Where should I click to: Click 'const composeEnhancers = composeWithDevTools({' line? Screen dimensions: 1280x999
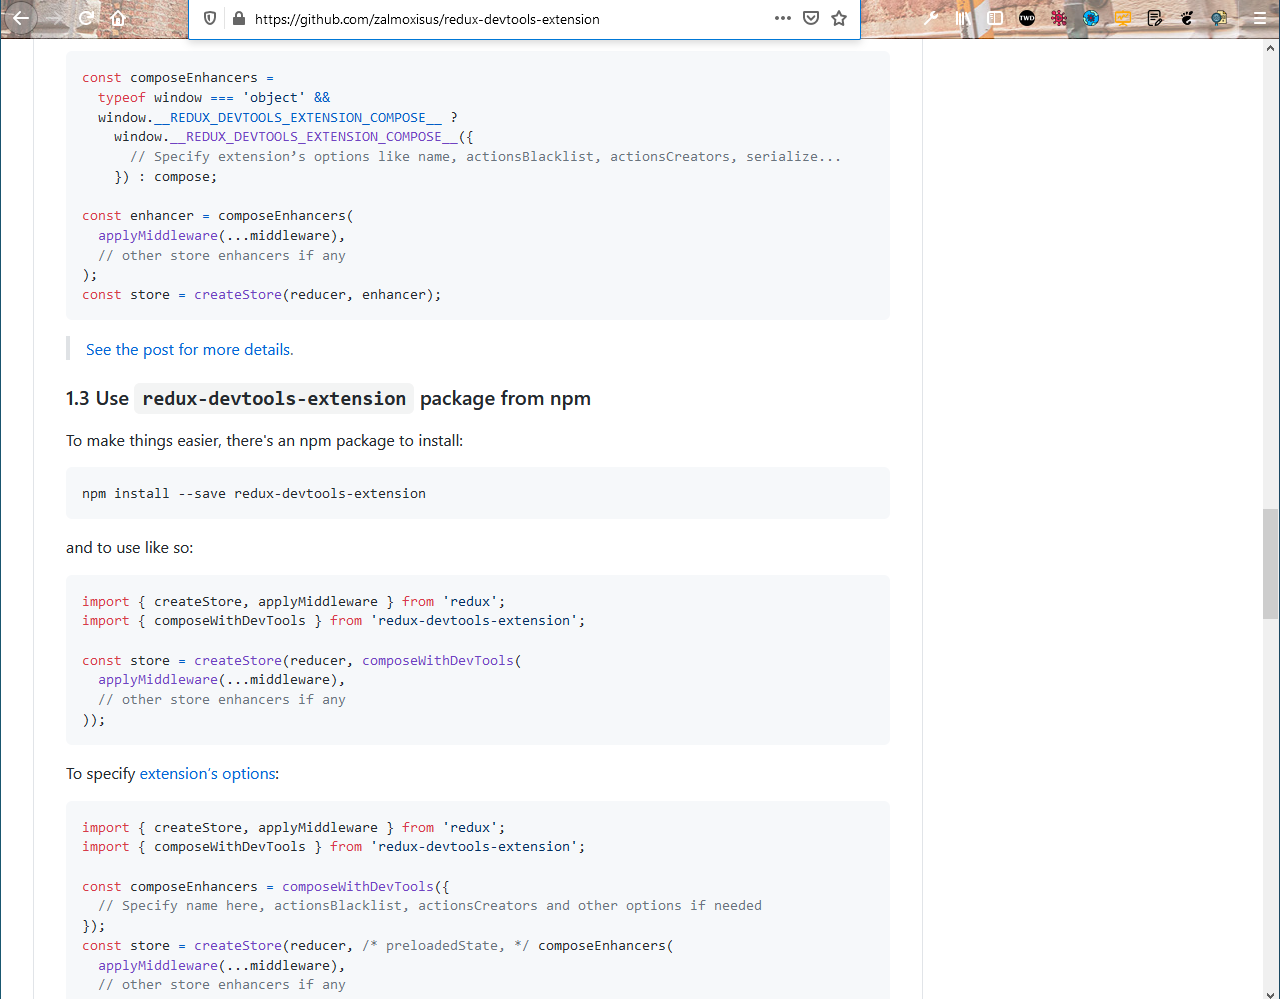coord(266,886)
